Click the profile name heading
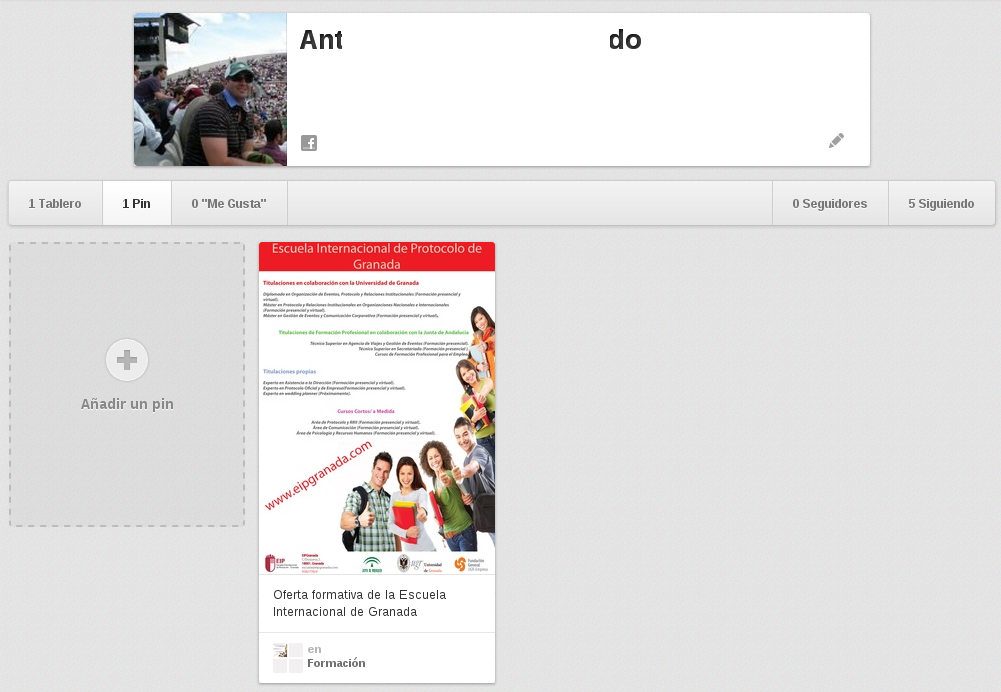This screenshot has height=692, width=1001. coord(470,40)
